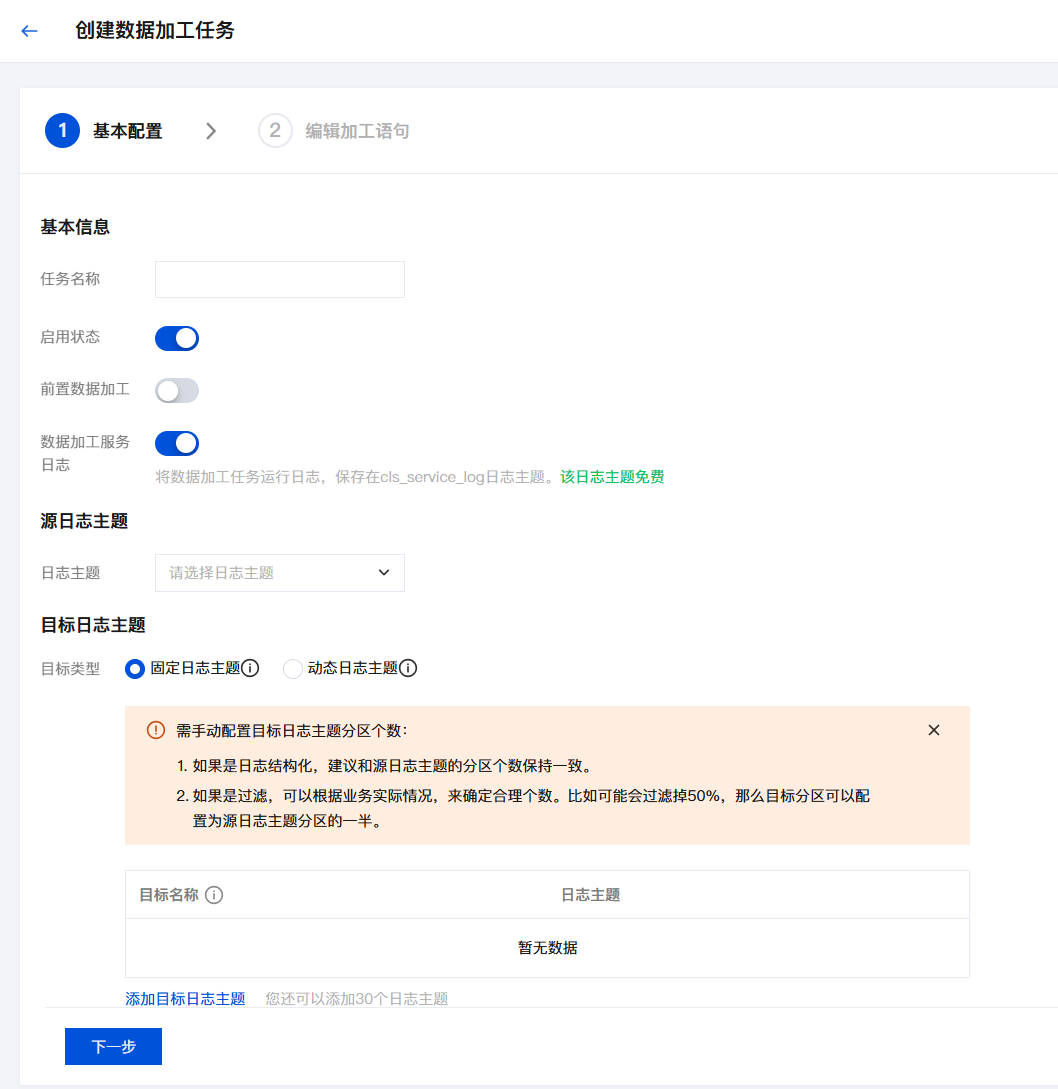Image resolution: width=1058 pixels, height=1089 pixels.
Task: Click the 源日志主题 section heading
Action: pos(84,521)
